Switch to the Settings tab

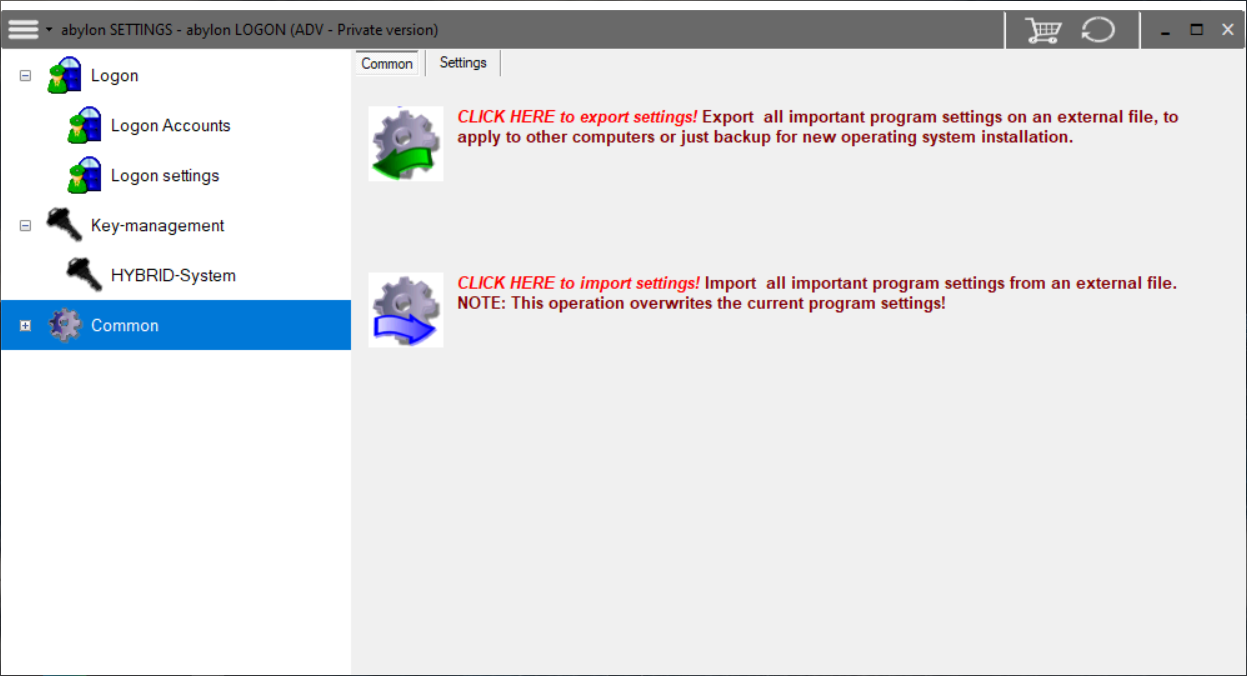tap(463, 63)
